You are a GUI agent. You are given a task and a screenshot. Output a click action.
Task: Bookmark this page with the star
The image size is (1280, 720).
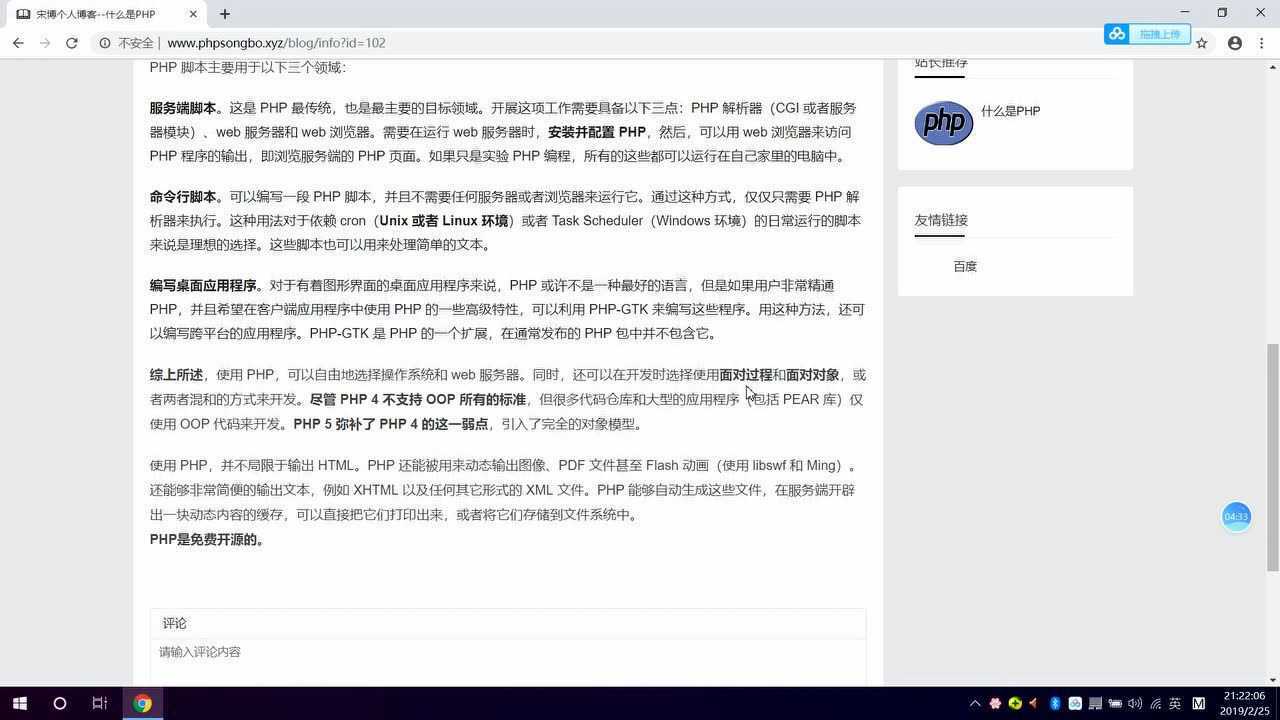(1202, 43)
